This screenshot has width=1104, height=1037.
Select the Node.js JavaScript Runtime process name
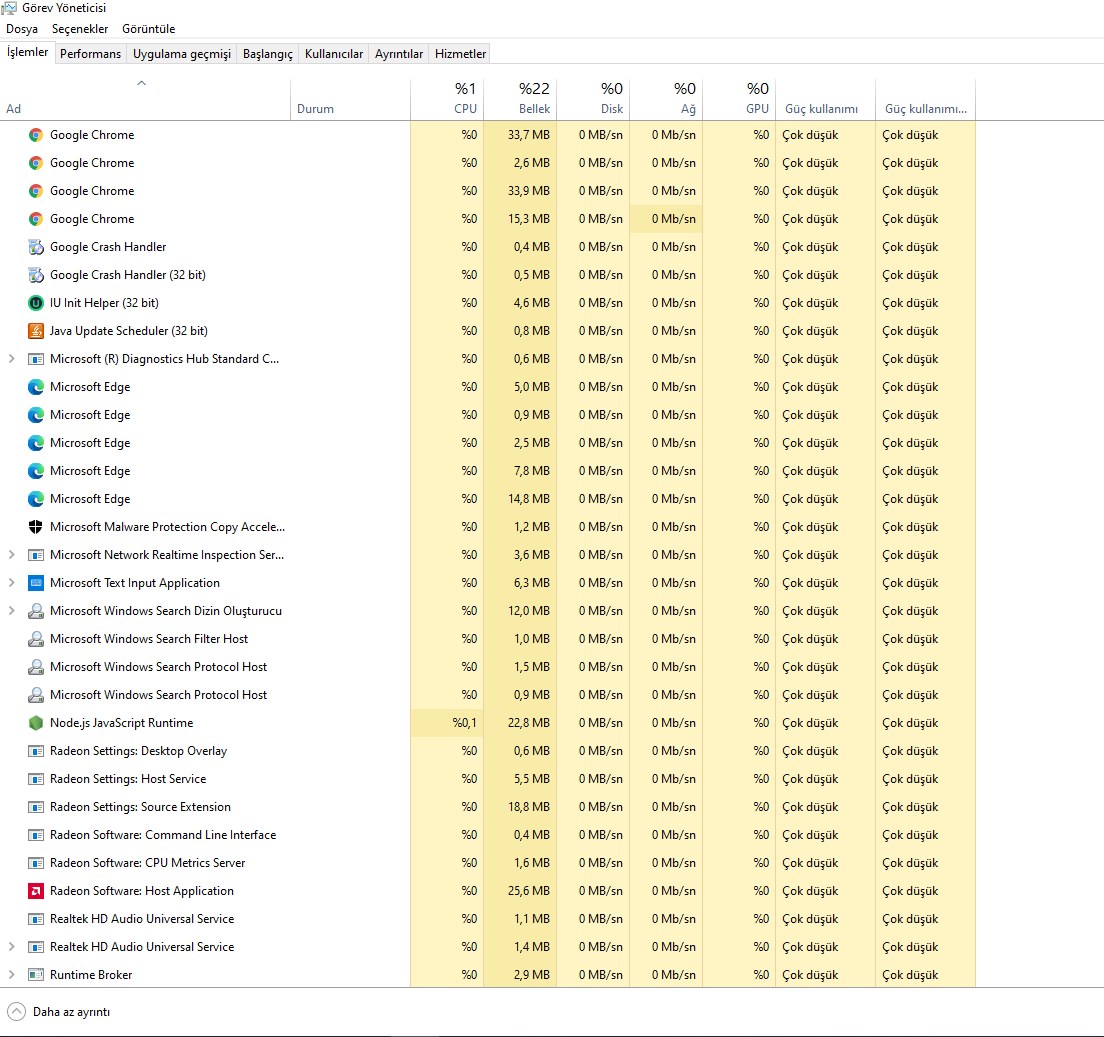121,723
